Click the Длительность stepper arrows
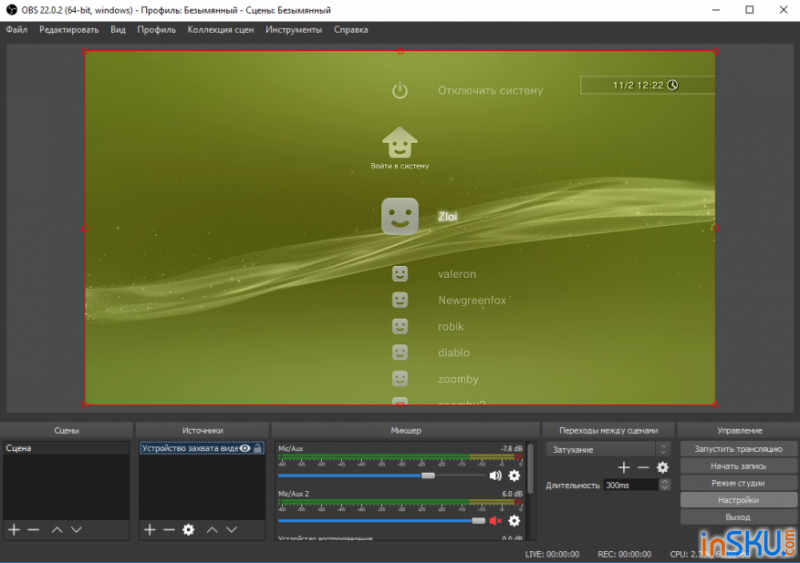 click(x=664, y=485)
